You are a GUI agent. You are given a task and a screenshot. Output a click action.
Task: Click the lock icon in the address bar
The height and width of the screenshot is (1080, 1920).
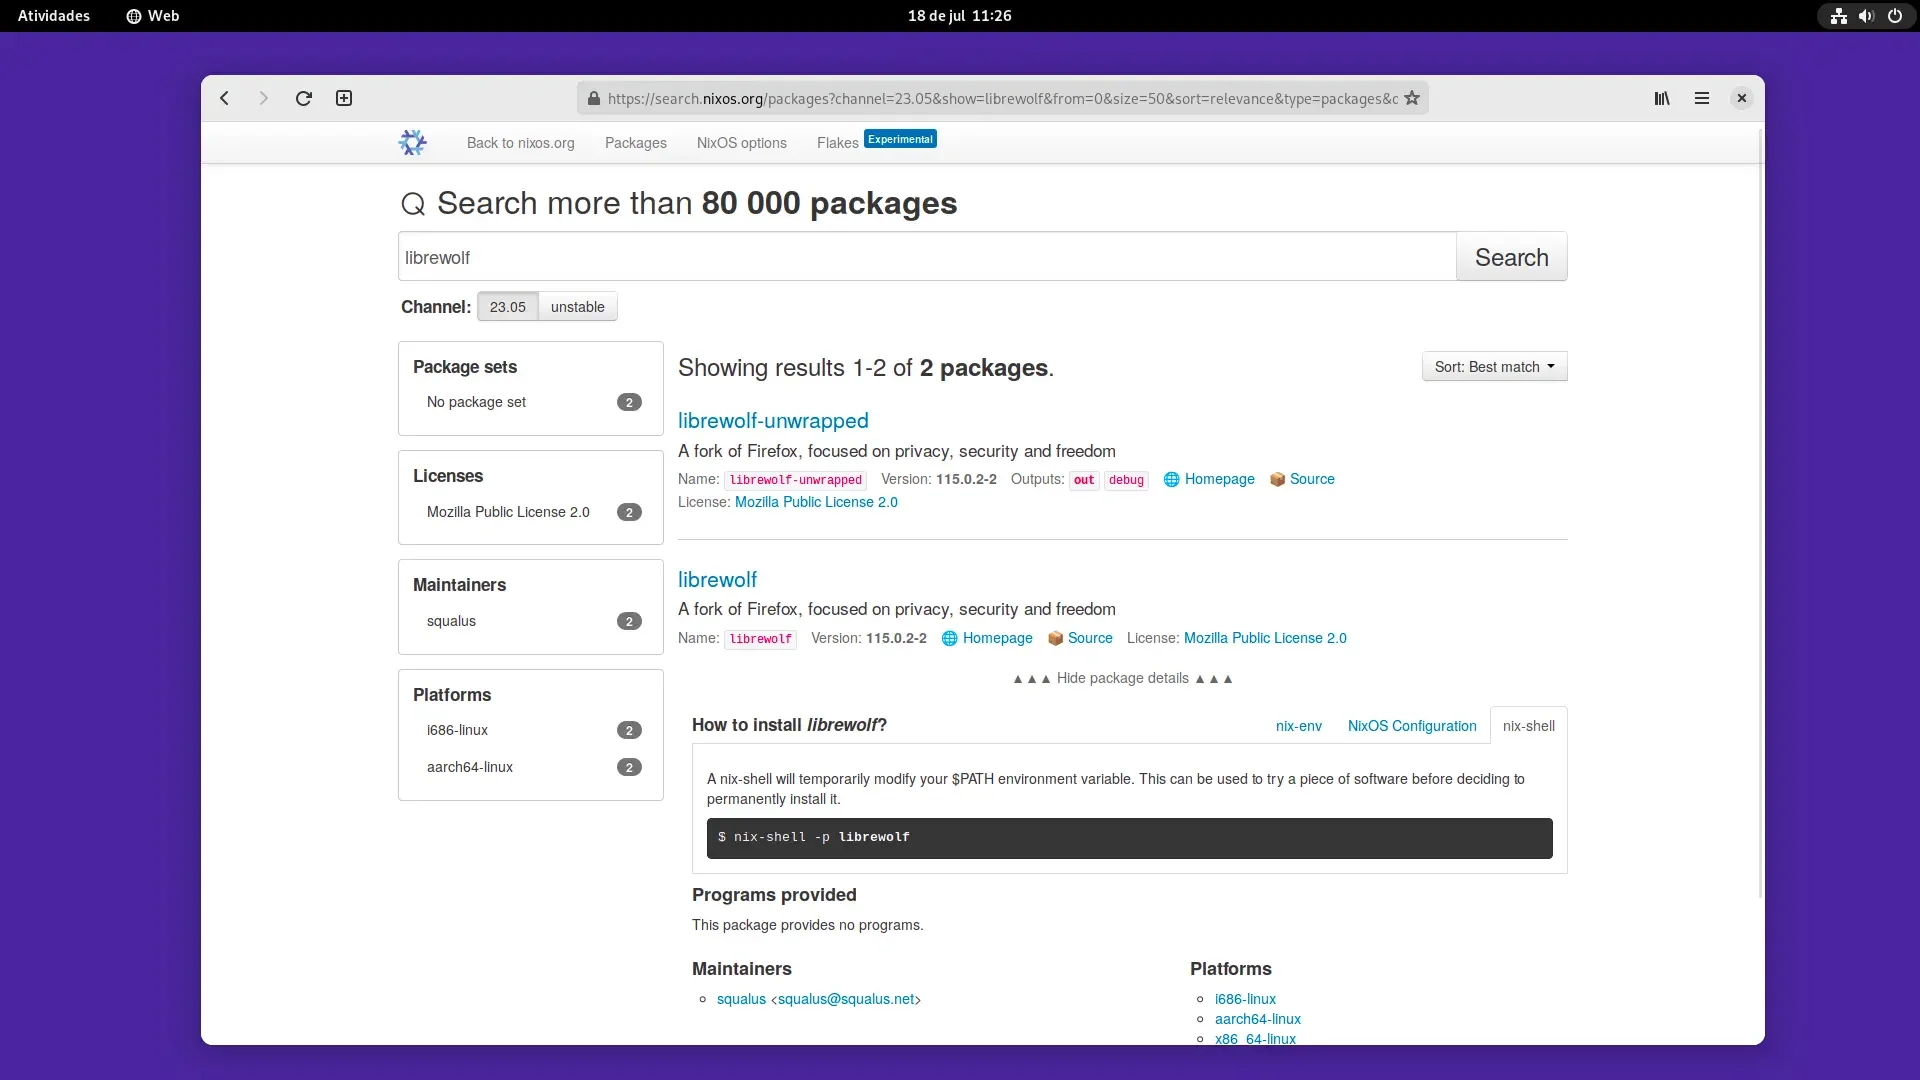pos(594,98)
